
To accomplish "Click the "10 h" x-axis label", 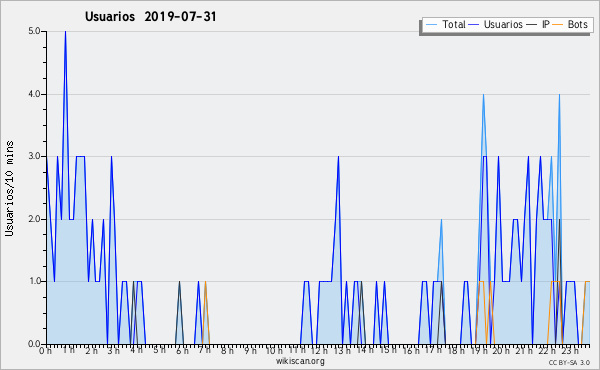I will 274,350.
